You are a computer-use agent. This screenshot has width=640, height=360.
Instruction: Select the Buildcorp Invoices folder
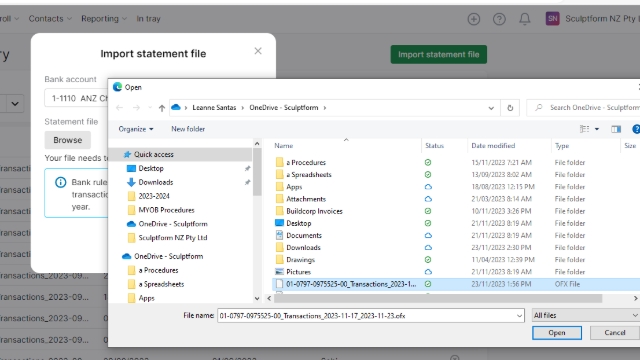[314, 211]
